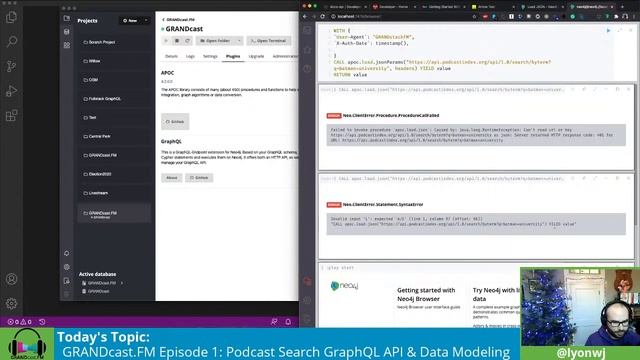Open the Neo4j Desktop settings gear

[67, 267]
